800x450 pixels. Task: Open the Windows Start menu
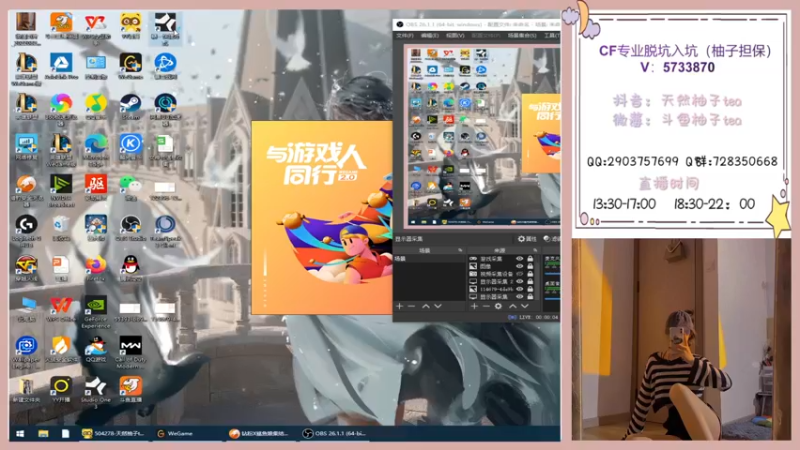click(20, 434)
